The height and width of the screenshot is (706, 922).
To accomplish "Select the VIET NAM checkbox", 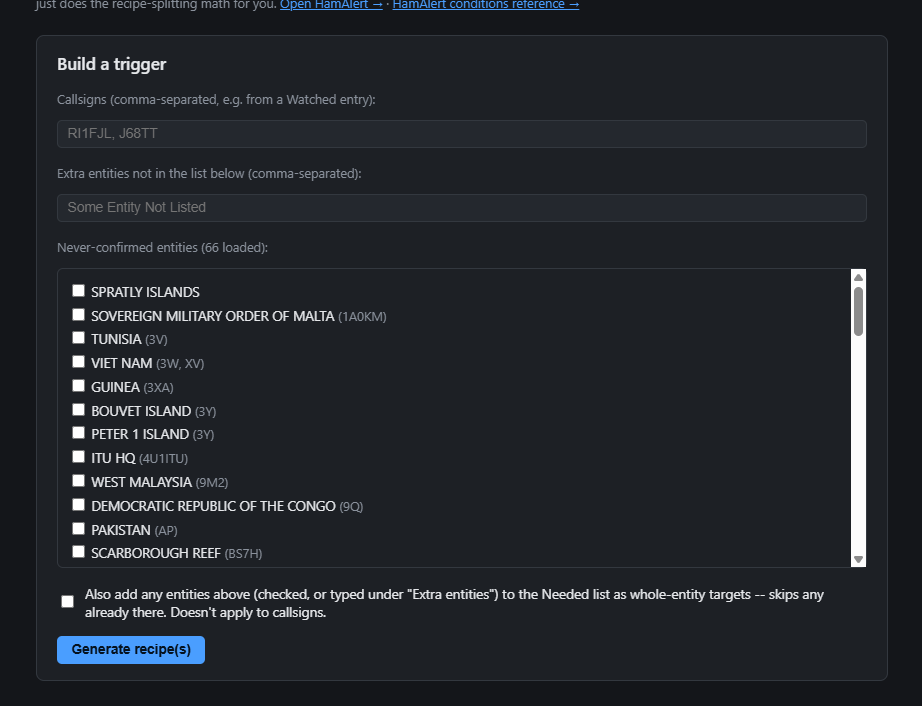I will click(x=78, y=362).
